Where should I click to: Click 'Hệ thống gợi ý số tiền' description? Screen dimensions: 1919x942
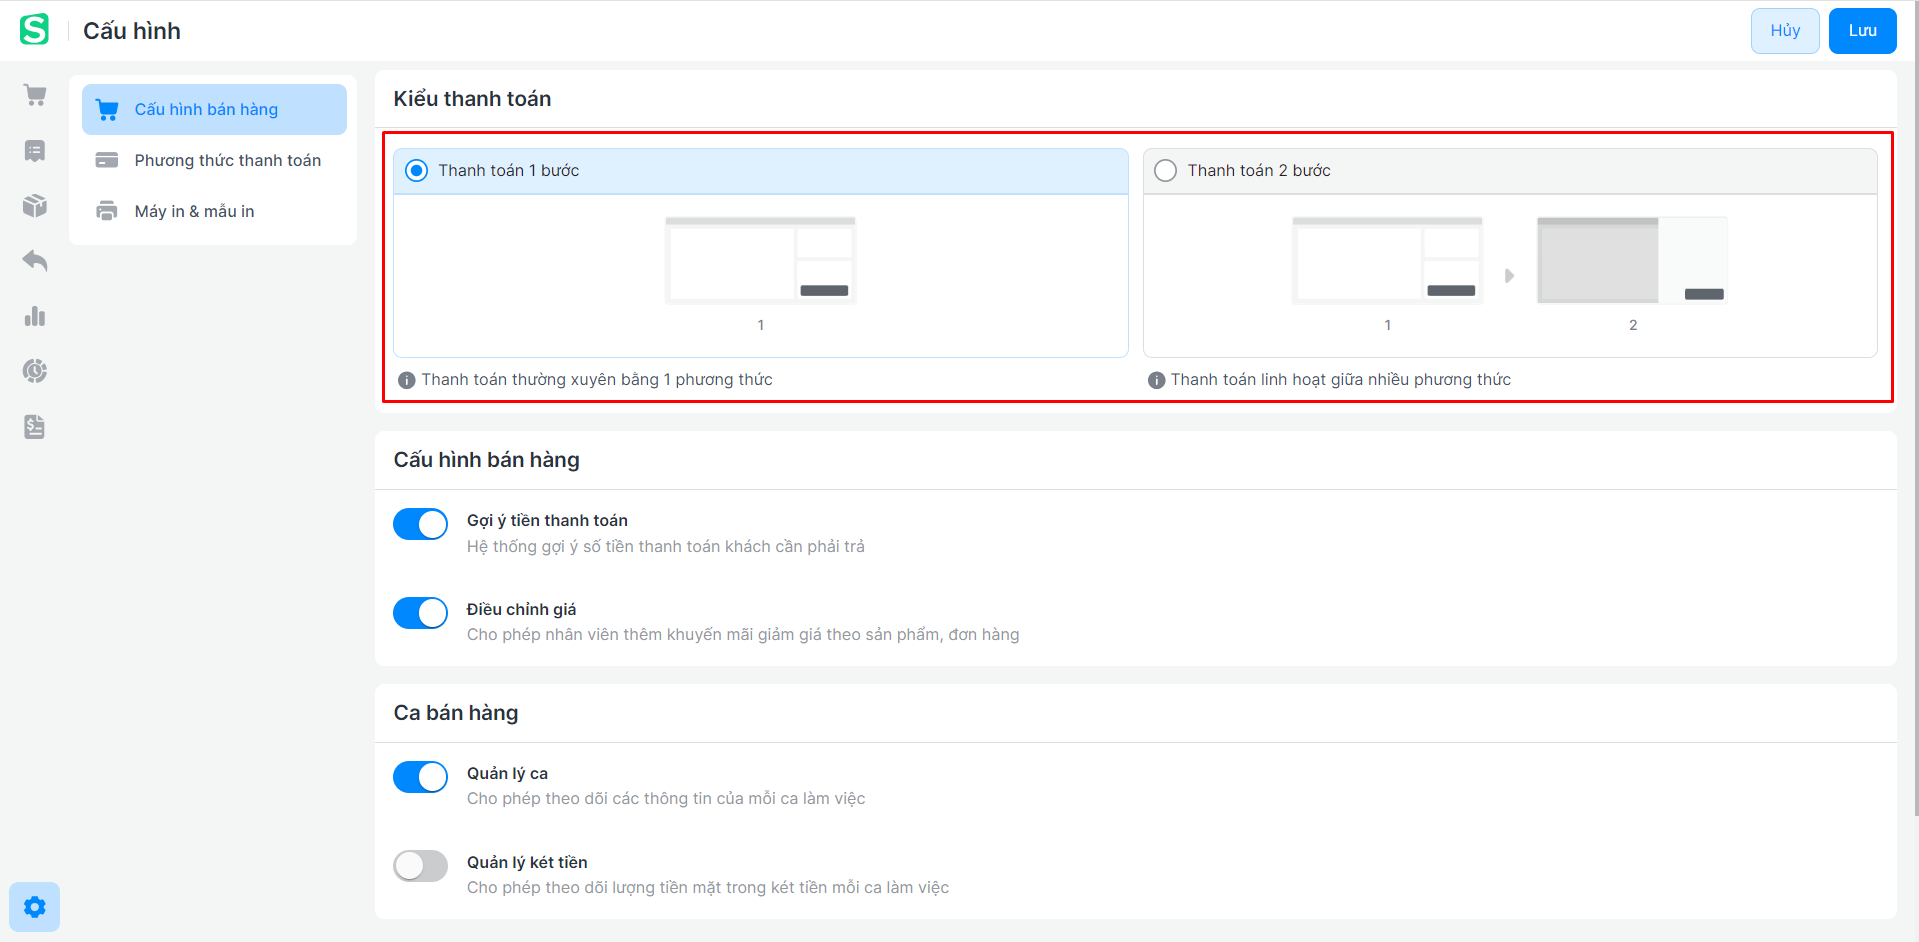coord(666,547)
